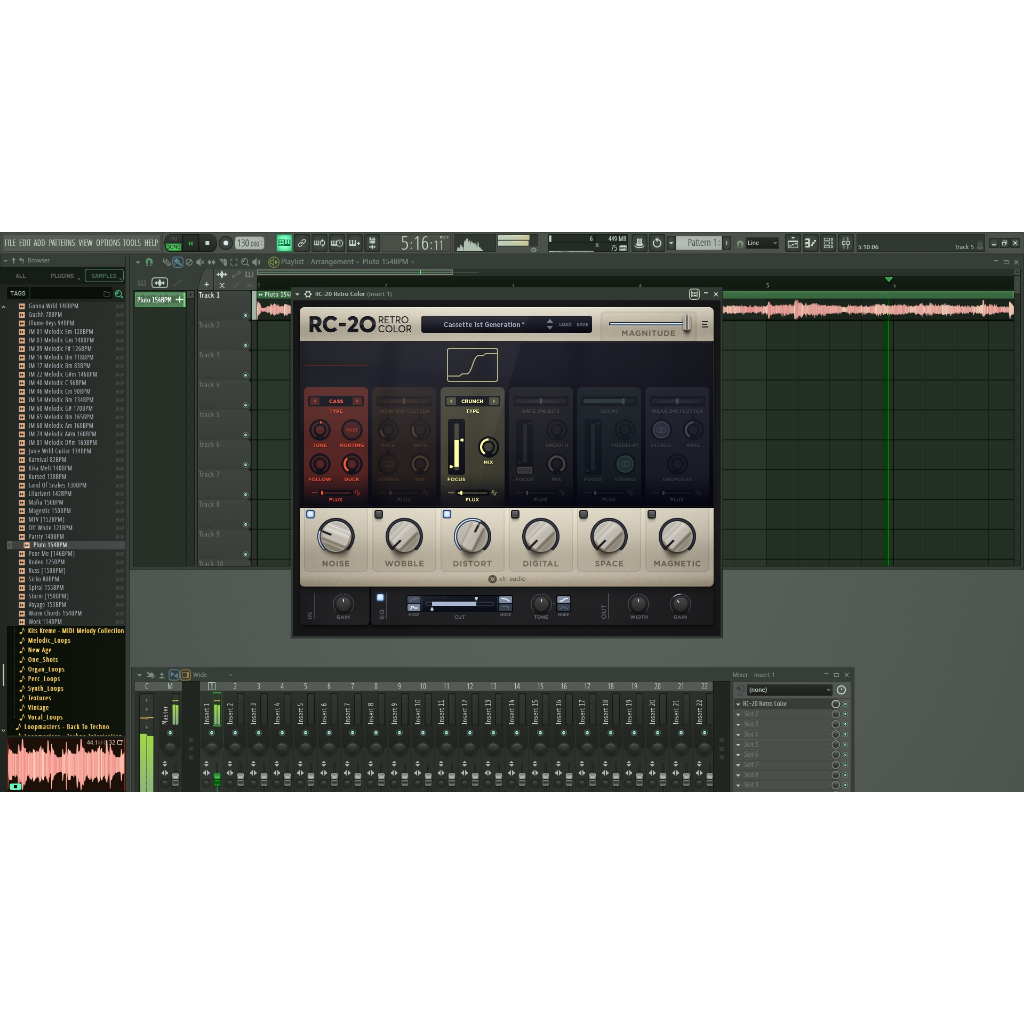This screenshot has width=1024, height=1024.
Task: Pause playback in the transport panel
Action: click(x=191, y=243)
